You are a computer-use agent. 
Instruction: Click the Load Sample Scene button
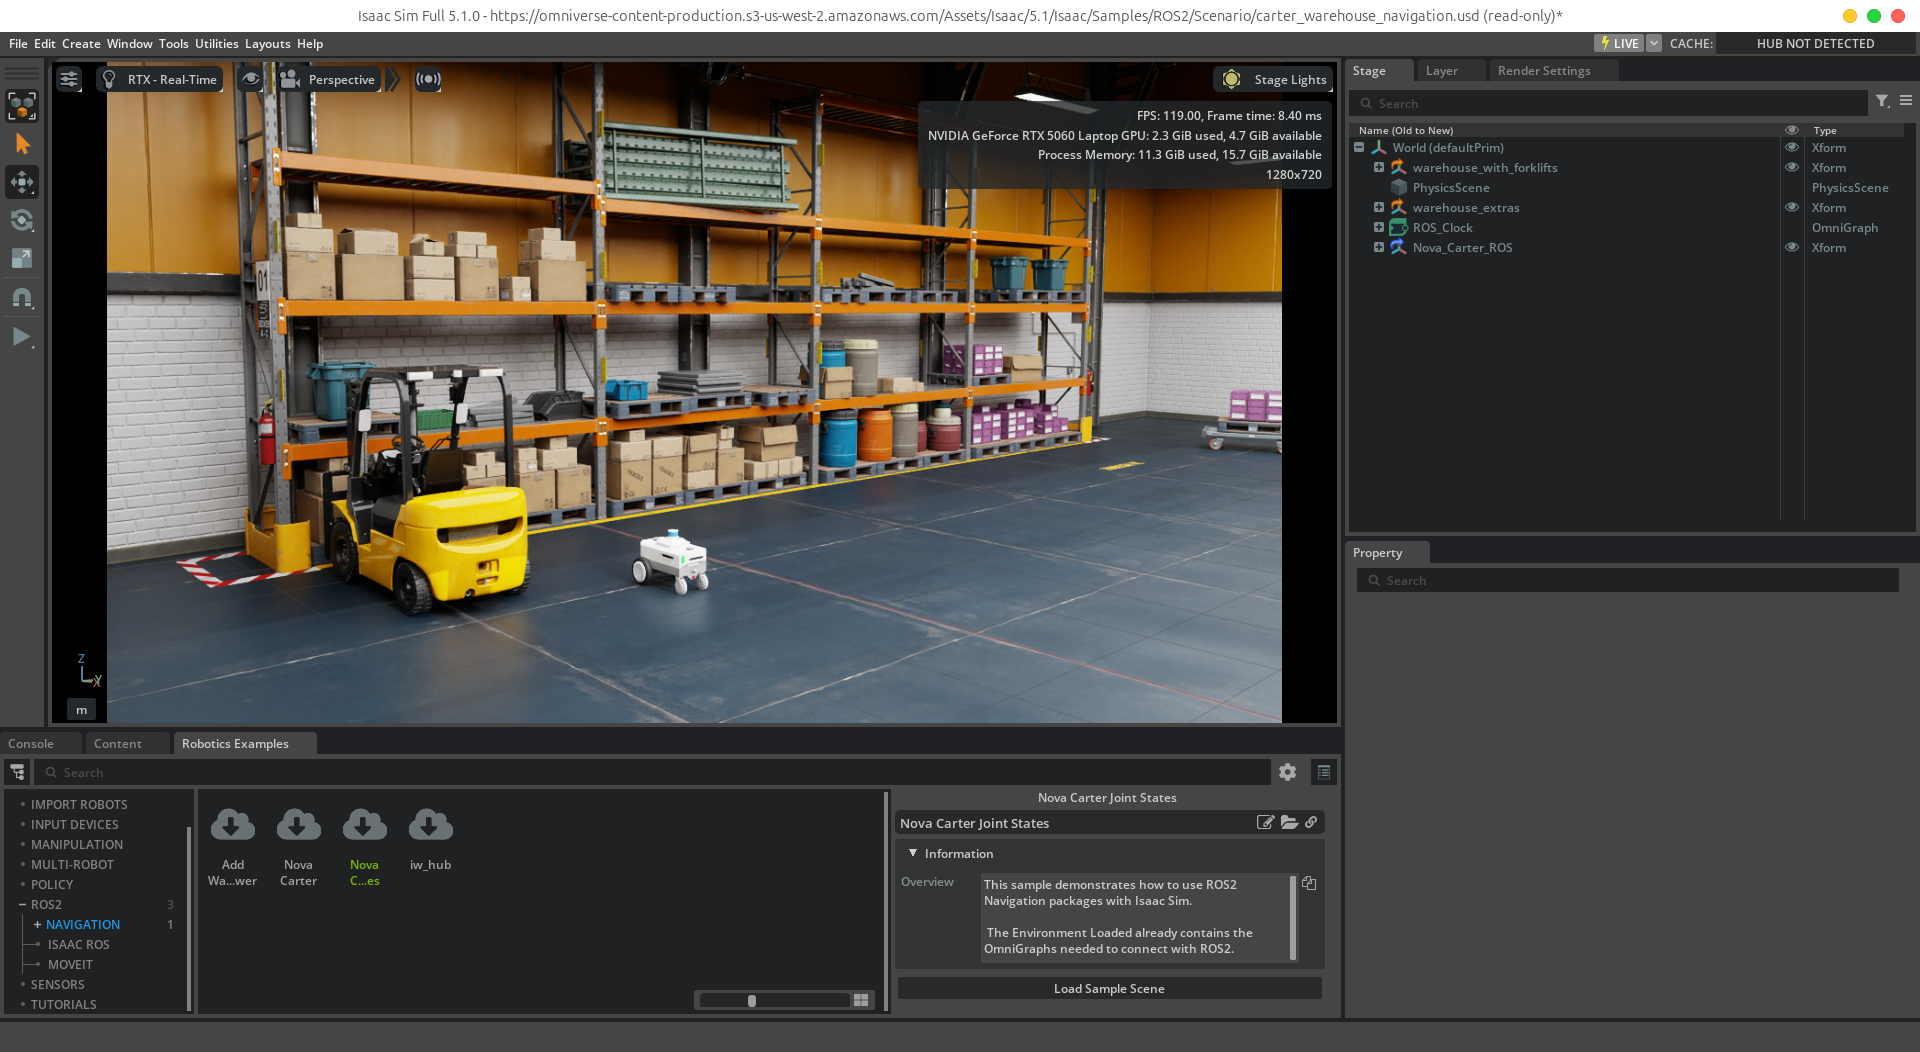[x=1109, y=988]
